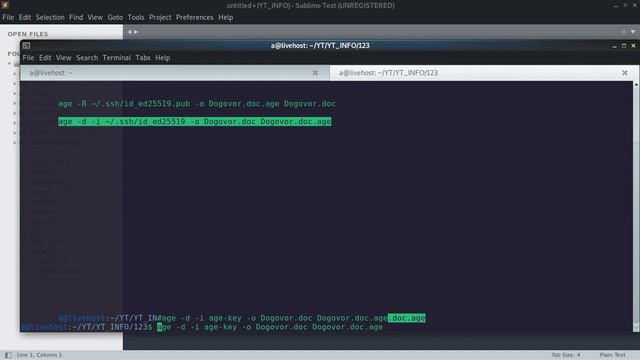Open Sublime Text File menu
640x360 pixels.
(x=8, y=17)
